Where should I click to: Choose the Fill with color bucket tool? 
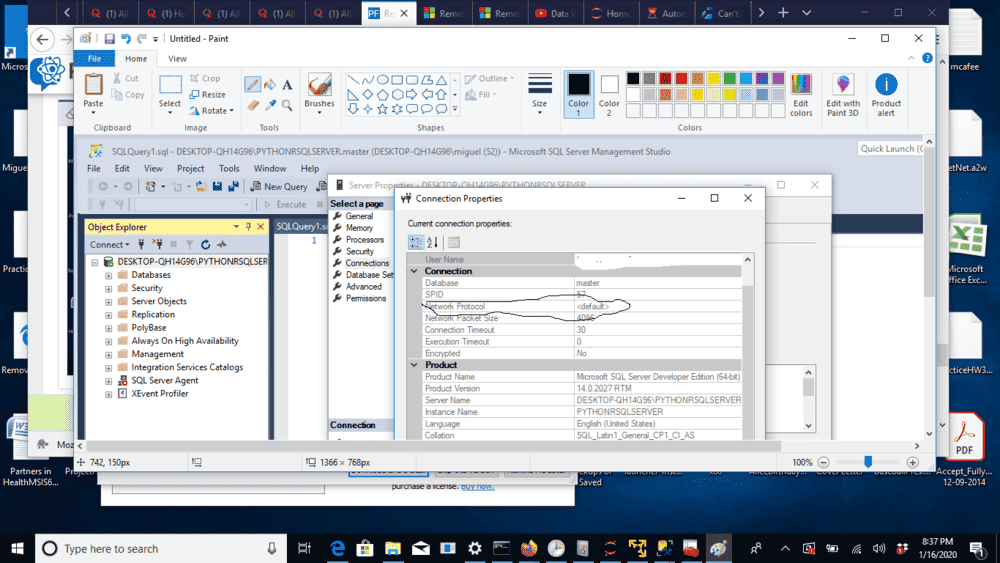270,85
